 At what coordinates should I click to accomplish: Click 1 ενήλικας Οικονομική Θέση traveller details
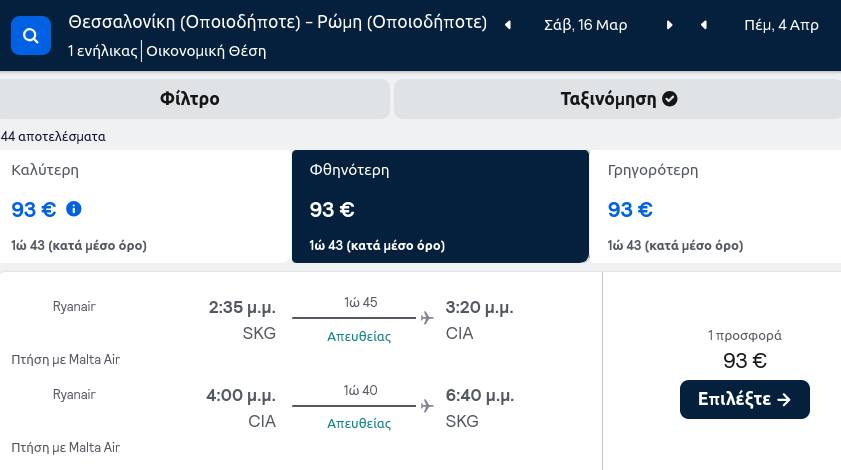[167, 51]
